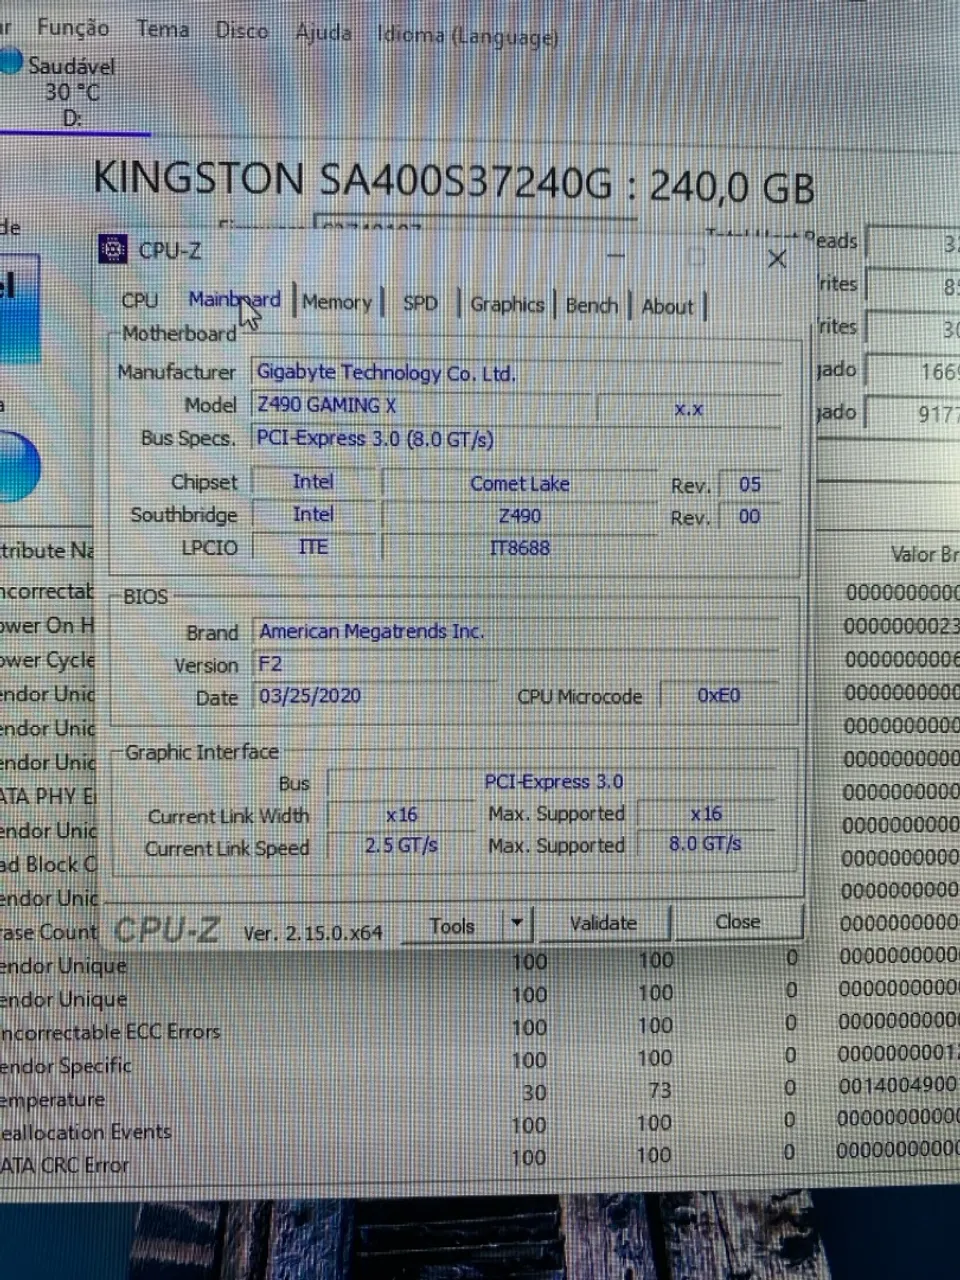The height and width of the screenshot is (1280, 960).
Task: Minimize the CPU-Z window
Action: pyautogui.click(x=615, y=255)
